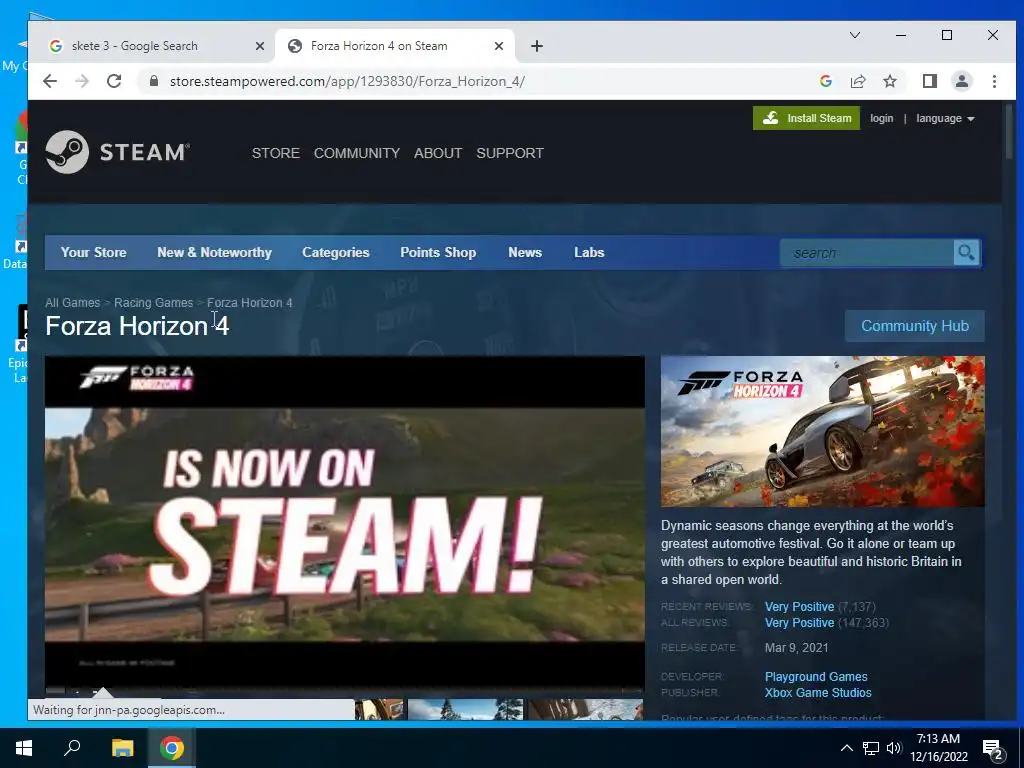
Task: Bookmark this page with the star
Action: (x=889, y=81)
